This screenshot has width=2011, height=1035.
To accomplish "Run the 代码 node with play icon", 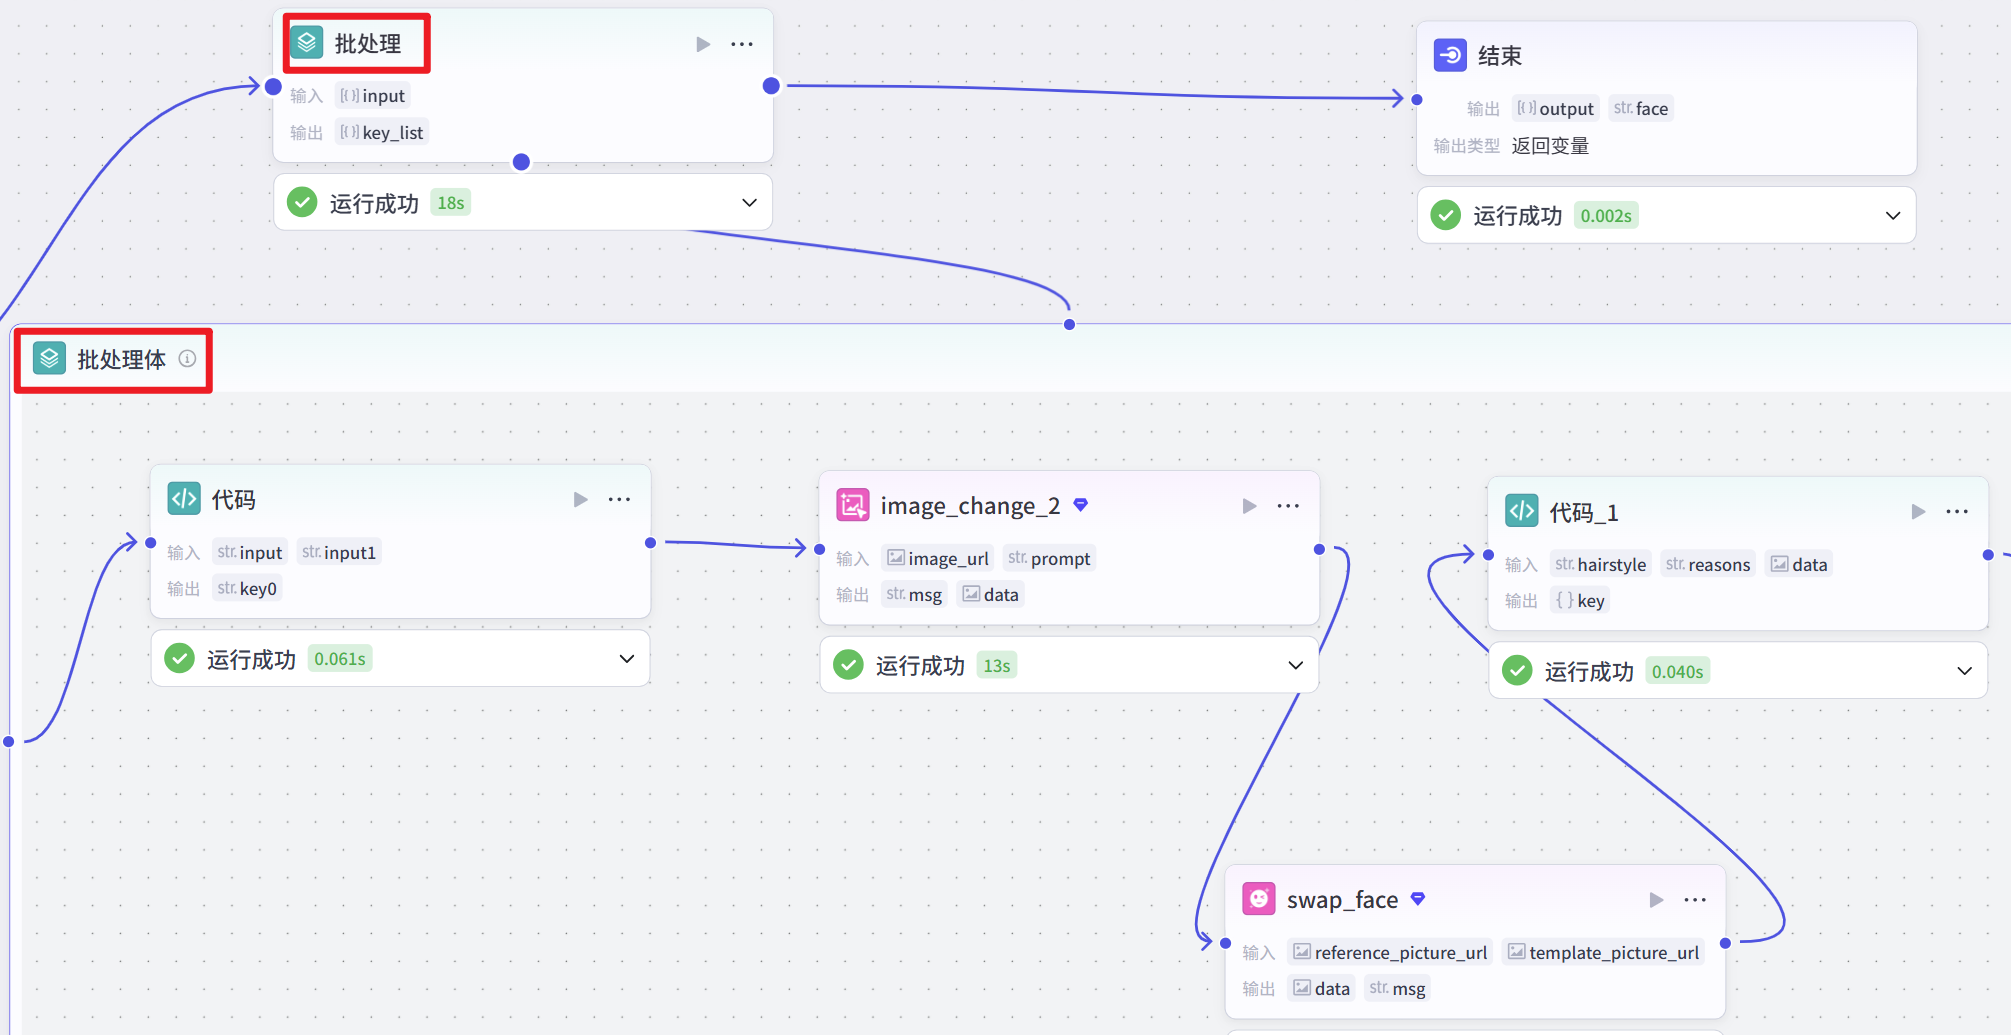I will [580, 499].
